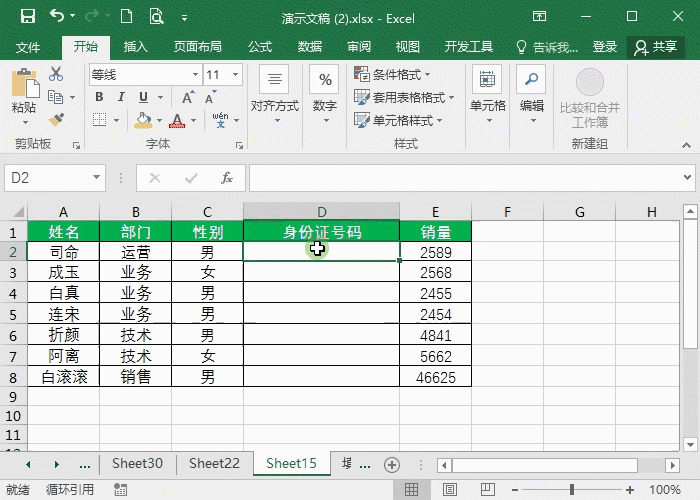Expand font color palette arrow
This screenshot has height=500, width=700.
pyautogui.click(x=193, y=120)
